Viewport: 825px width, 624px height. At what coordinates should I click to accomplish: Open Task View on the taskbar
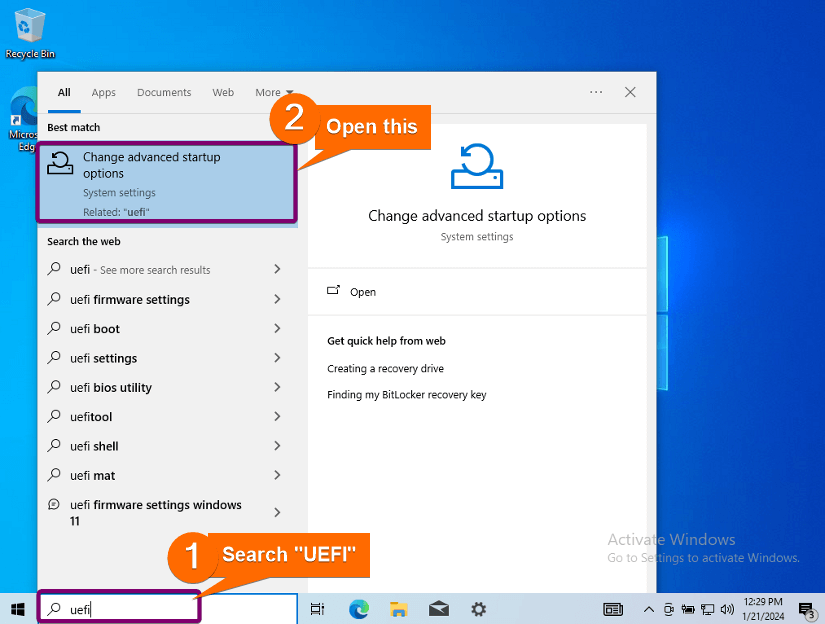(x=317, y=609)
